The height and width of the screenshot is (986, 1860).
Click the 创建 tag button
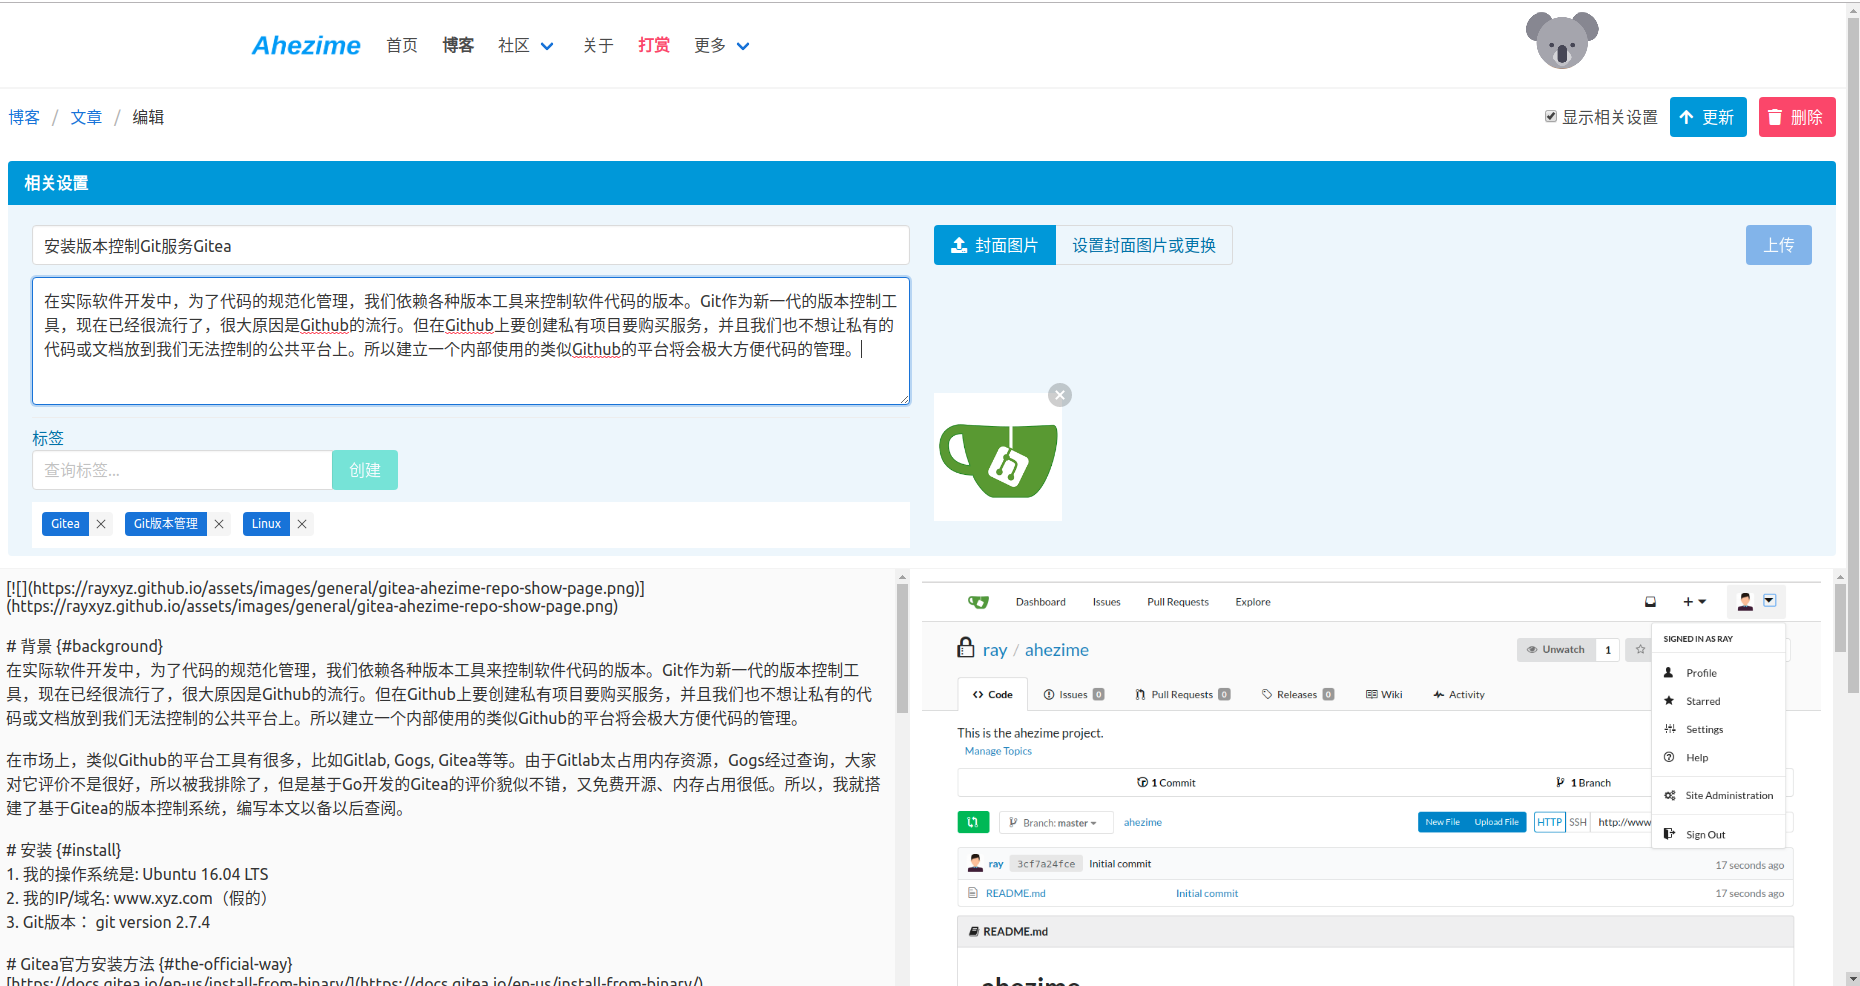(x=365, y=470)
